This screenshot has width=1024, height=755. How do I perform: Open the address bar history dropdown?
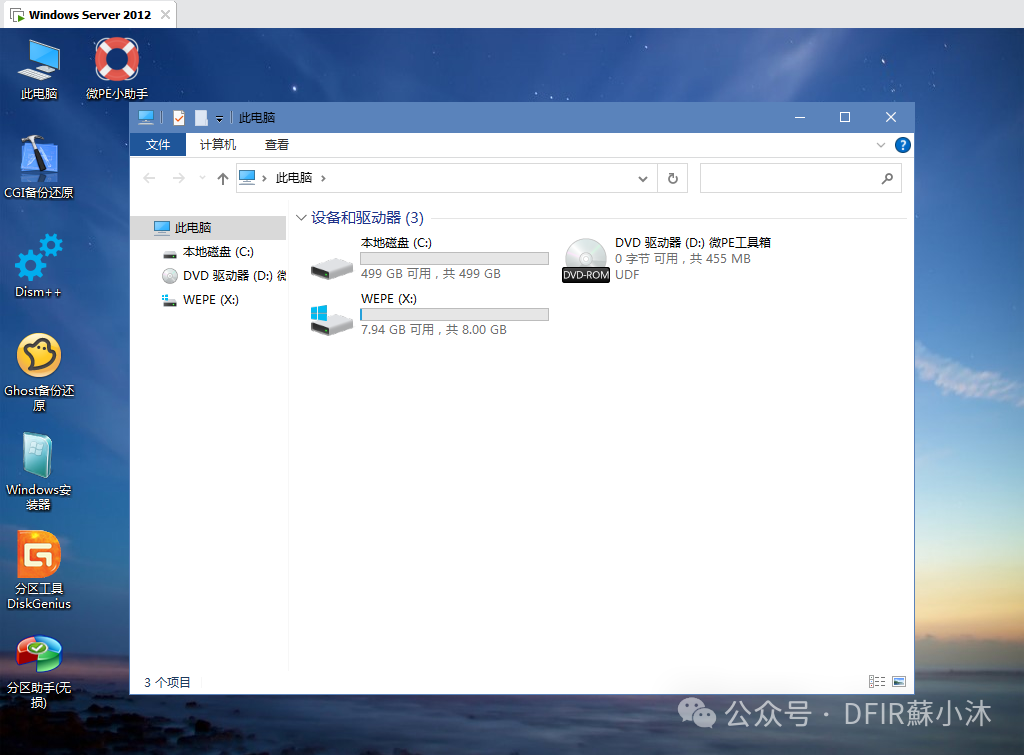[x=643, y=178]
